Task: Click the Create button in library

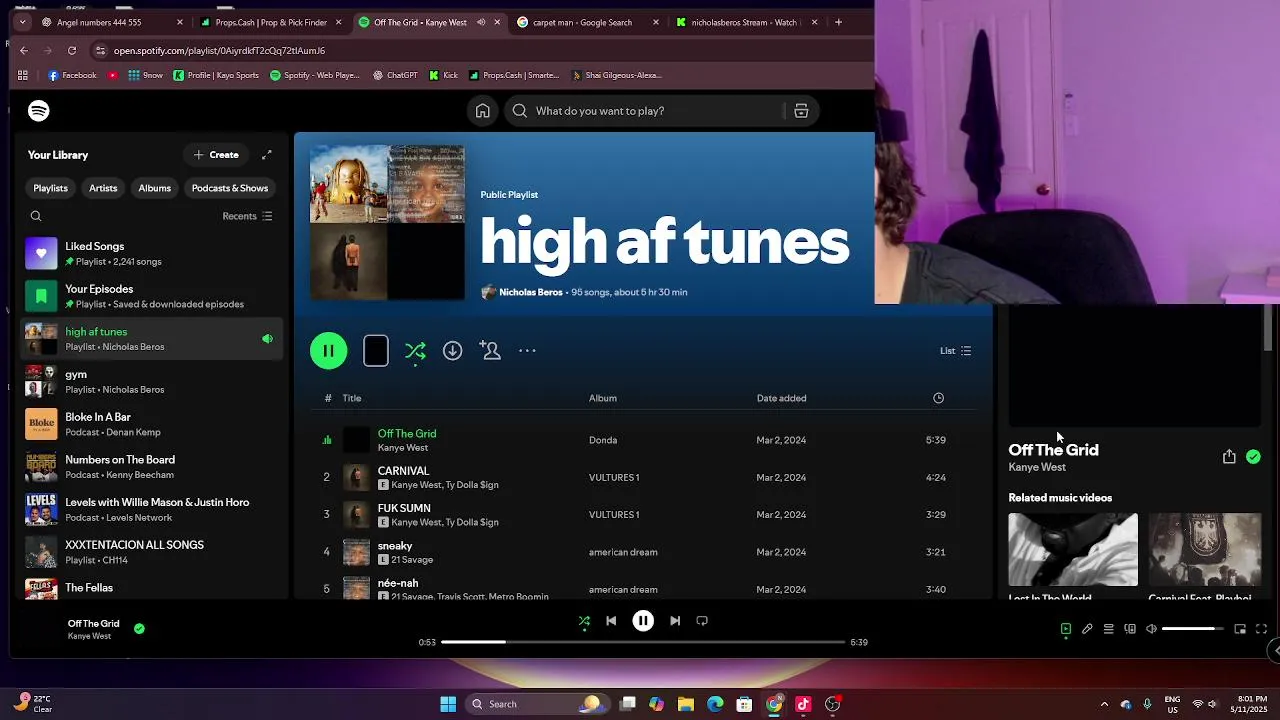Action: [x=216, y=155]
